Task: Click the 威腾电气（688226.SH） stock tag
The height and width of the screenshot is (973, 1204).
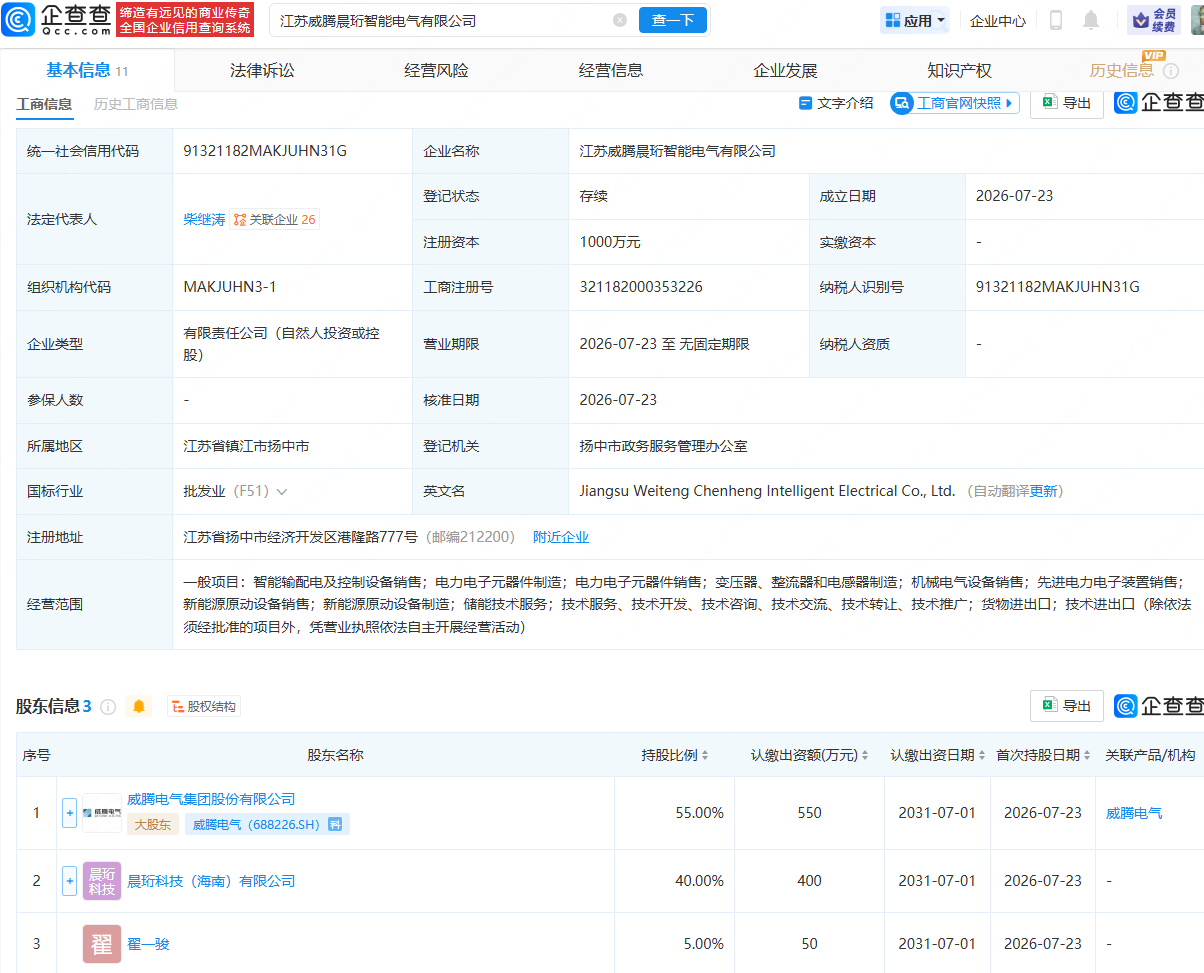Action: pyautogui.click(x=267, y=824)
